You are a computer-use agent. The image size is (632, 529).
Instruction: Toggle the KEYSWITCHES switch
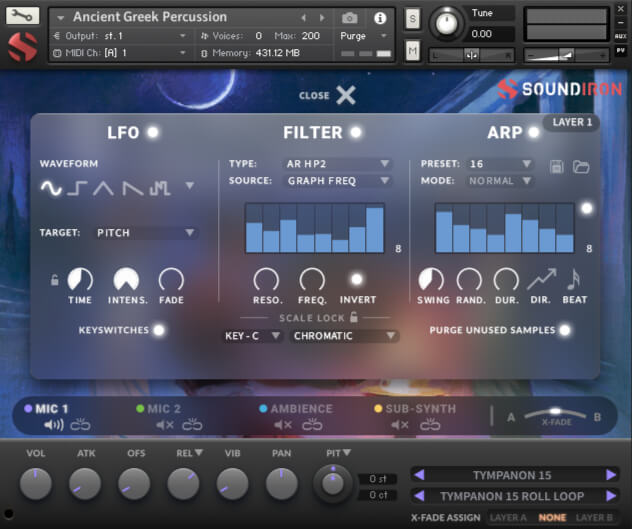pos(159,330)
